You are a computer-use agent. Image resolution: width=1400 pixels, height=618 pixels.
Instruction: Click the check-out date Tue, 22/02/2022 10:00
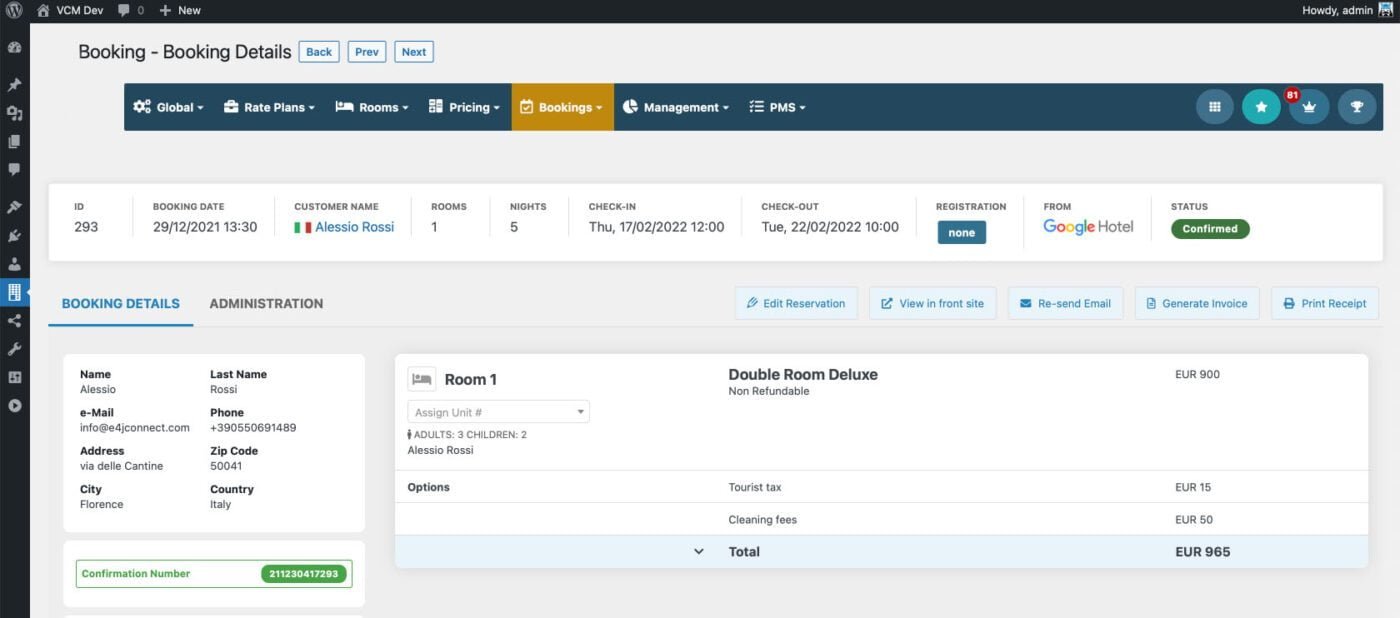tap(830, 227)
